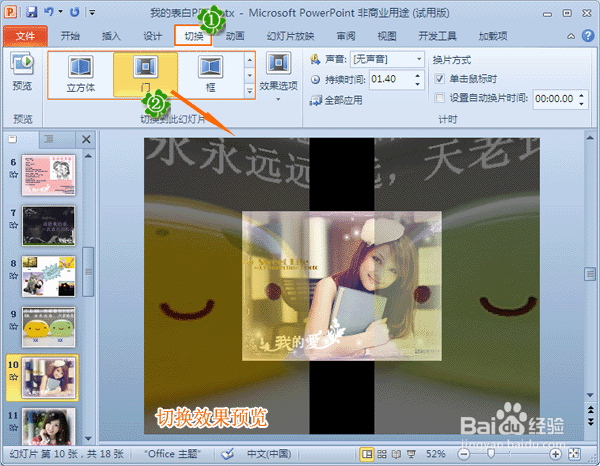
Task: Switch to the 视图 tab
Action: coord(387,36)
